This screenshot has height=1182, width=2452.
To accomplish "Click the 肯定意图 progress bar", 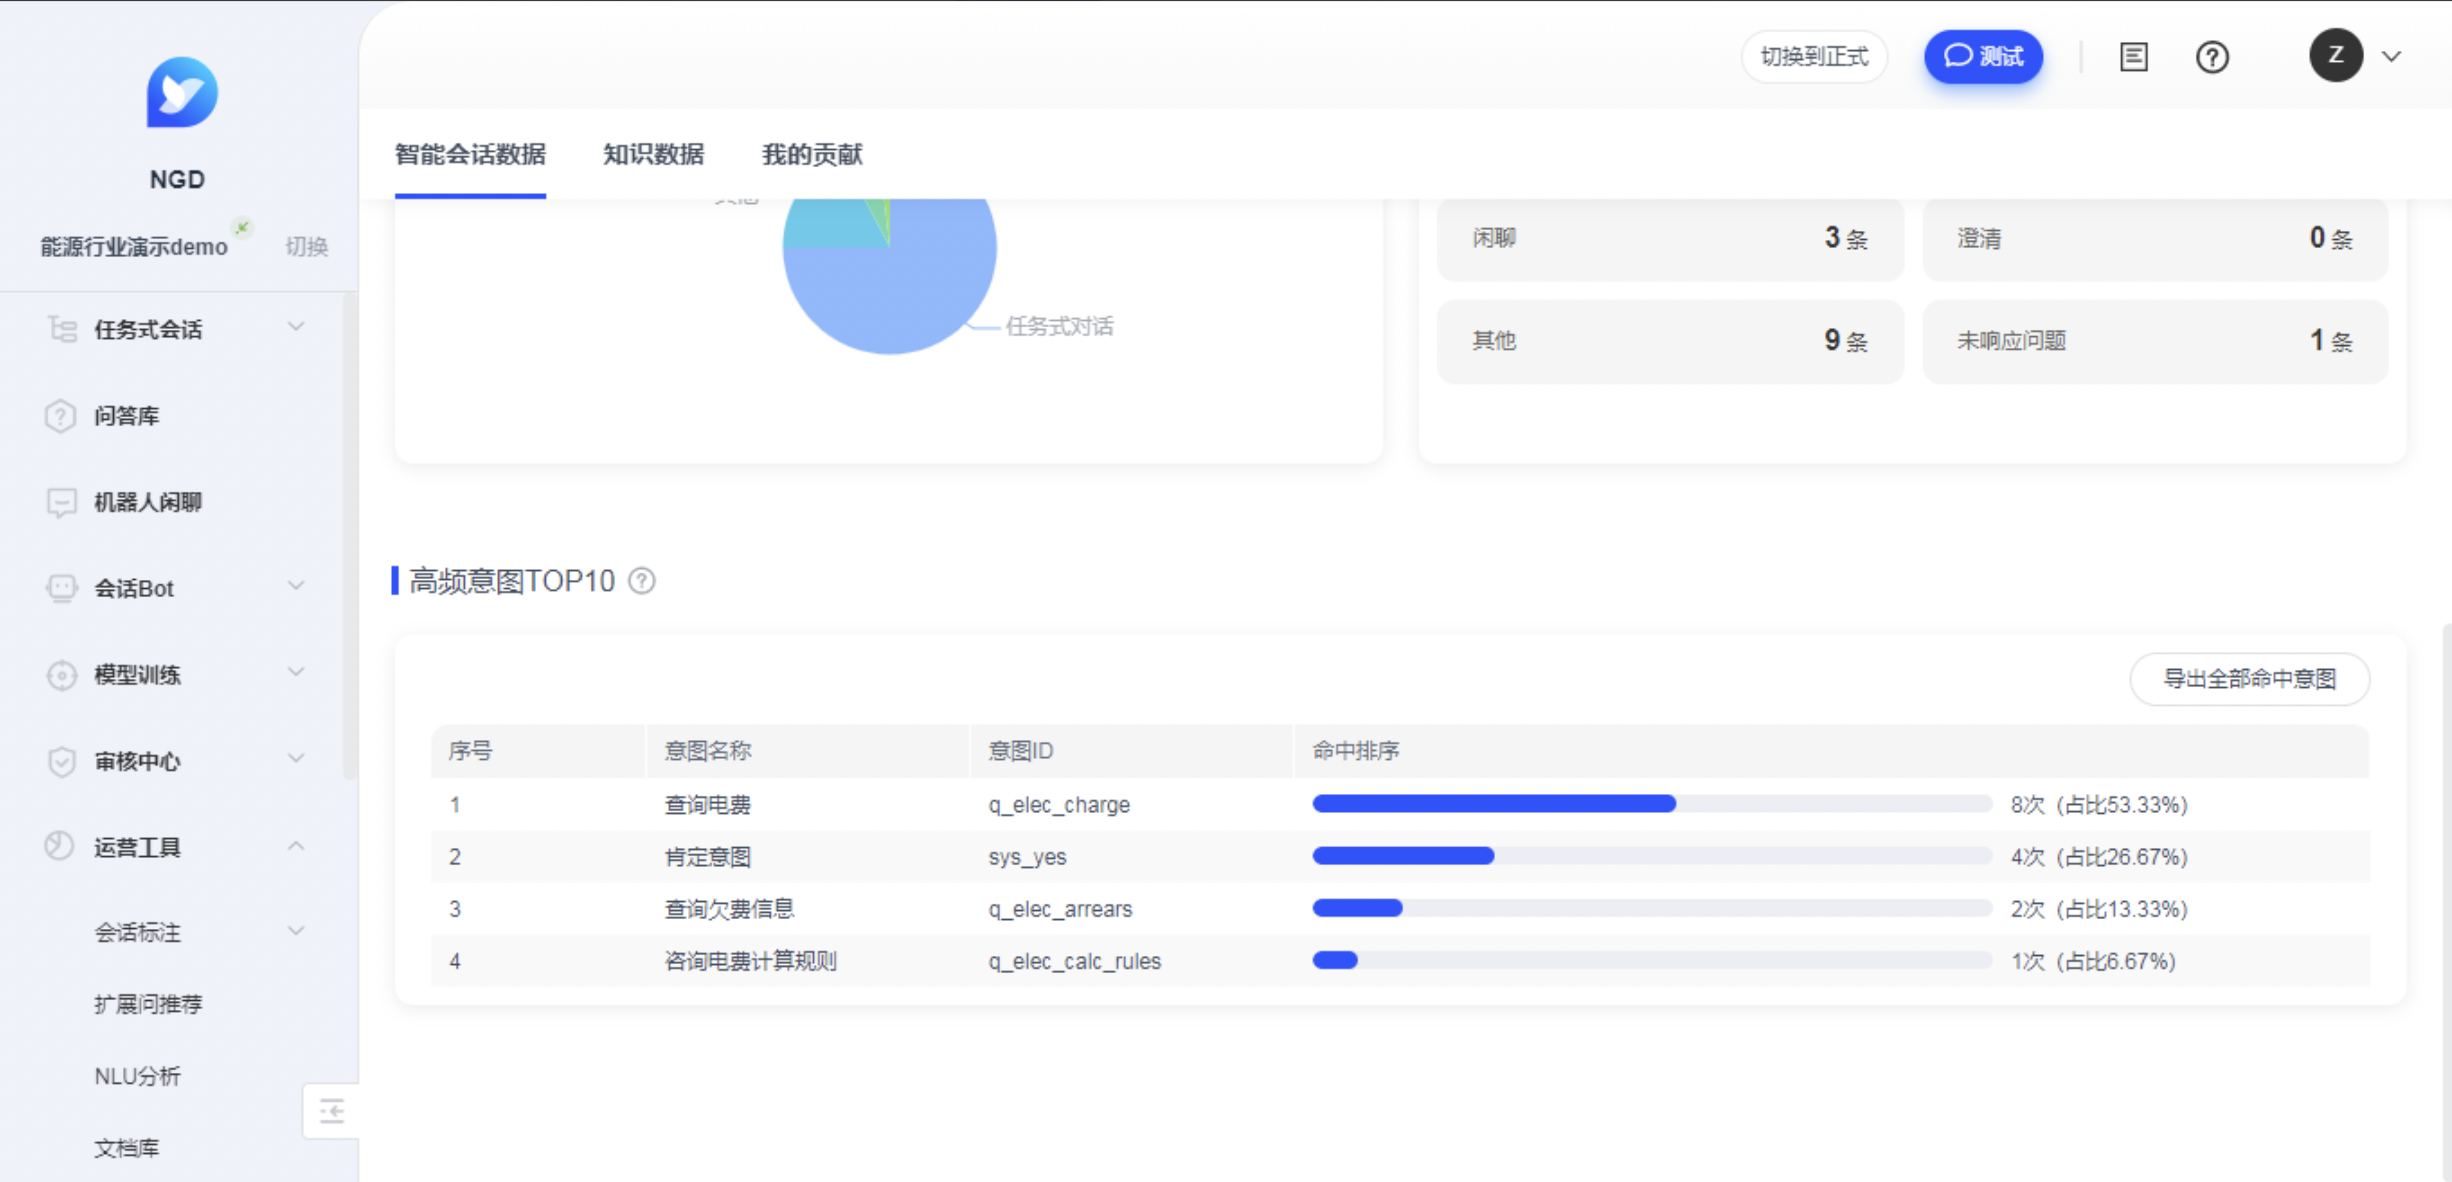I will point(1652,856).
